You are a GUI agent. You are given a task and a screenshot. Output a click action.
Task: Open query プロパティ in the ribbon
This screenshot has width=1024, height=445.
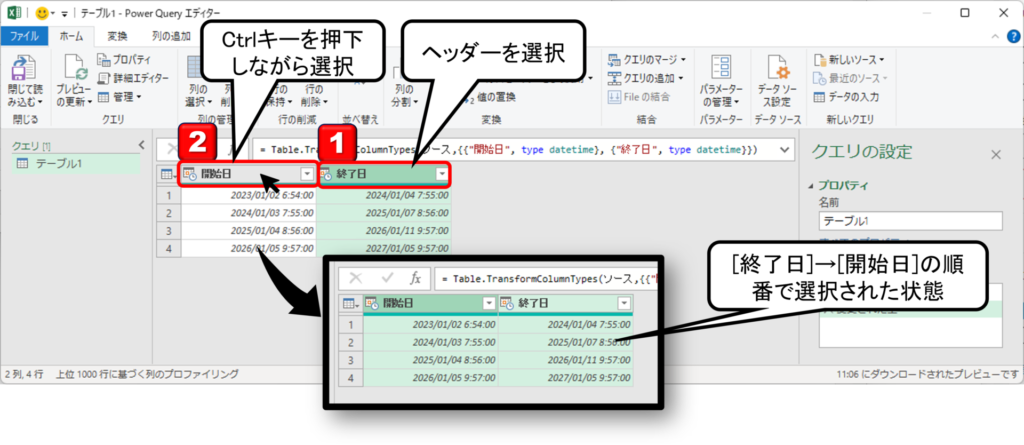(x=124, y=60)
